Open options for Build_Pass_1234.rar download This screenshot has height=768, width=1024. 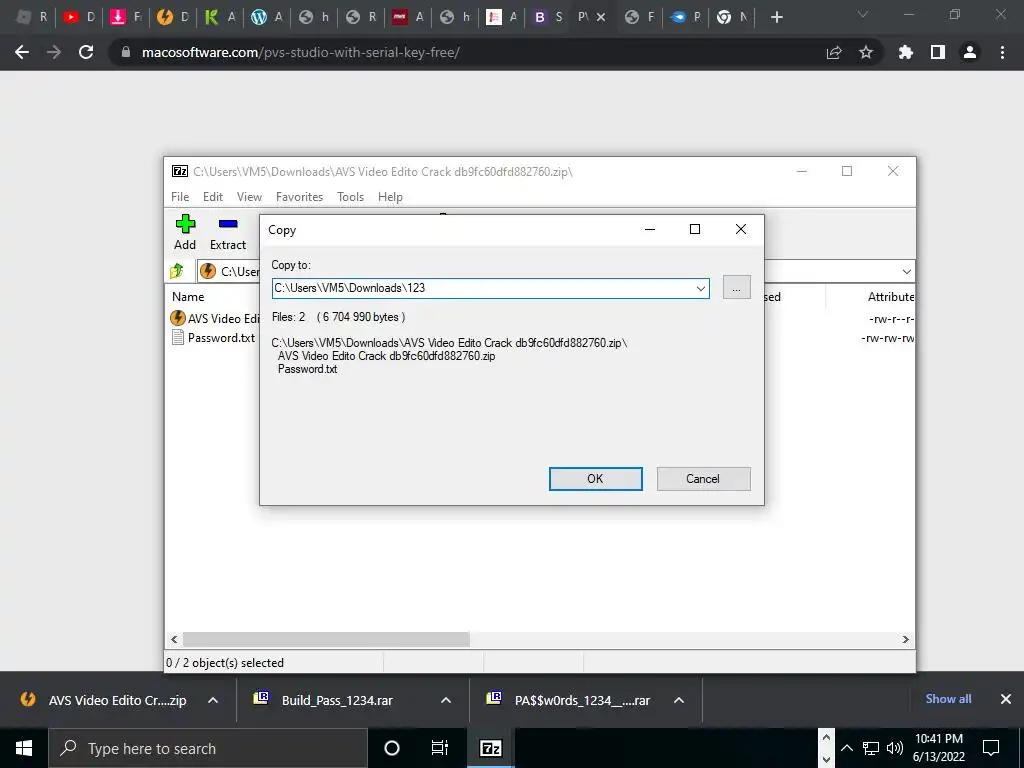[446, 700]
